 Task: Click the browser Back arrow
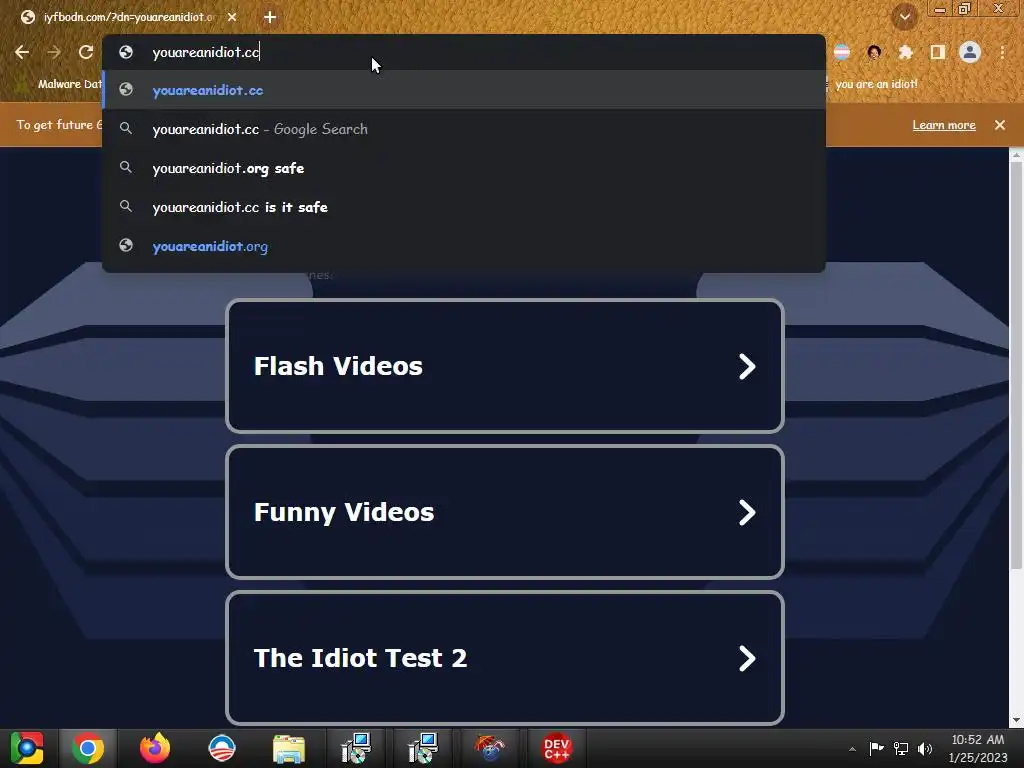point(22,52)
